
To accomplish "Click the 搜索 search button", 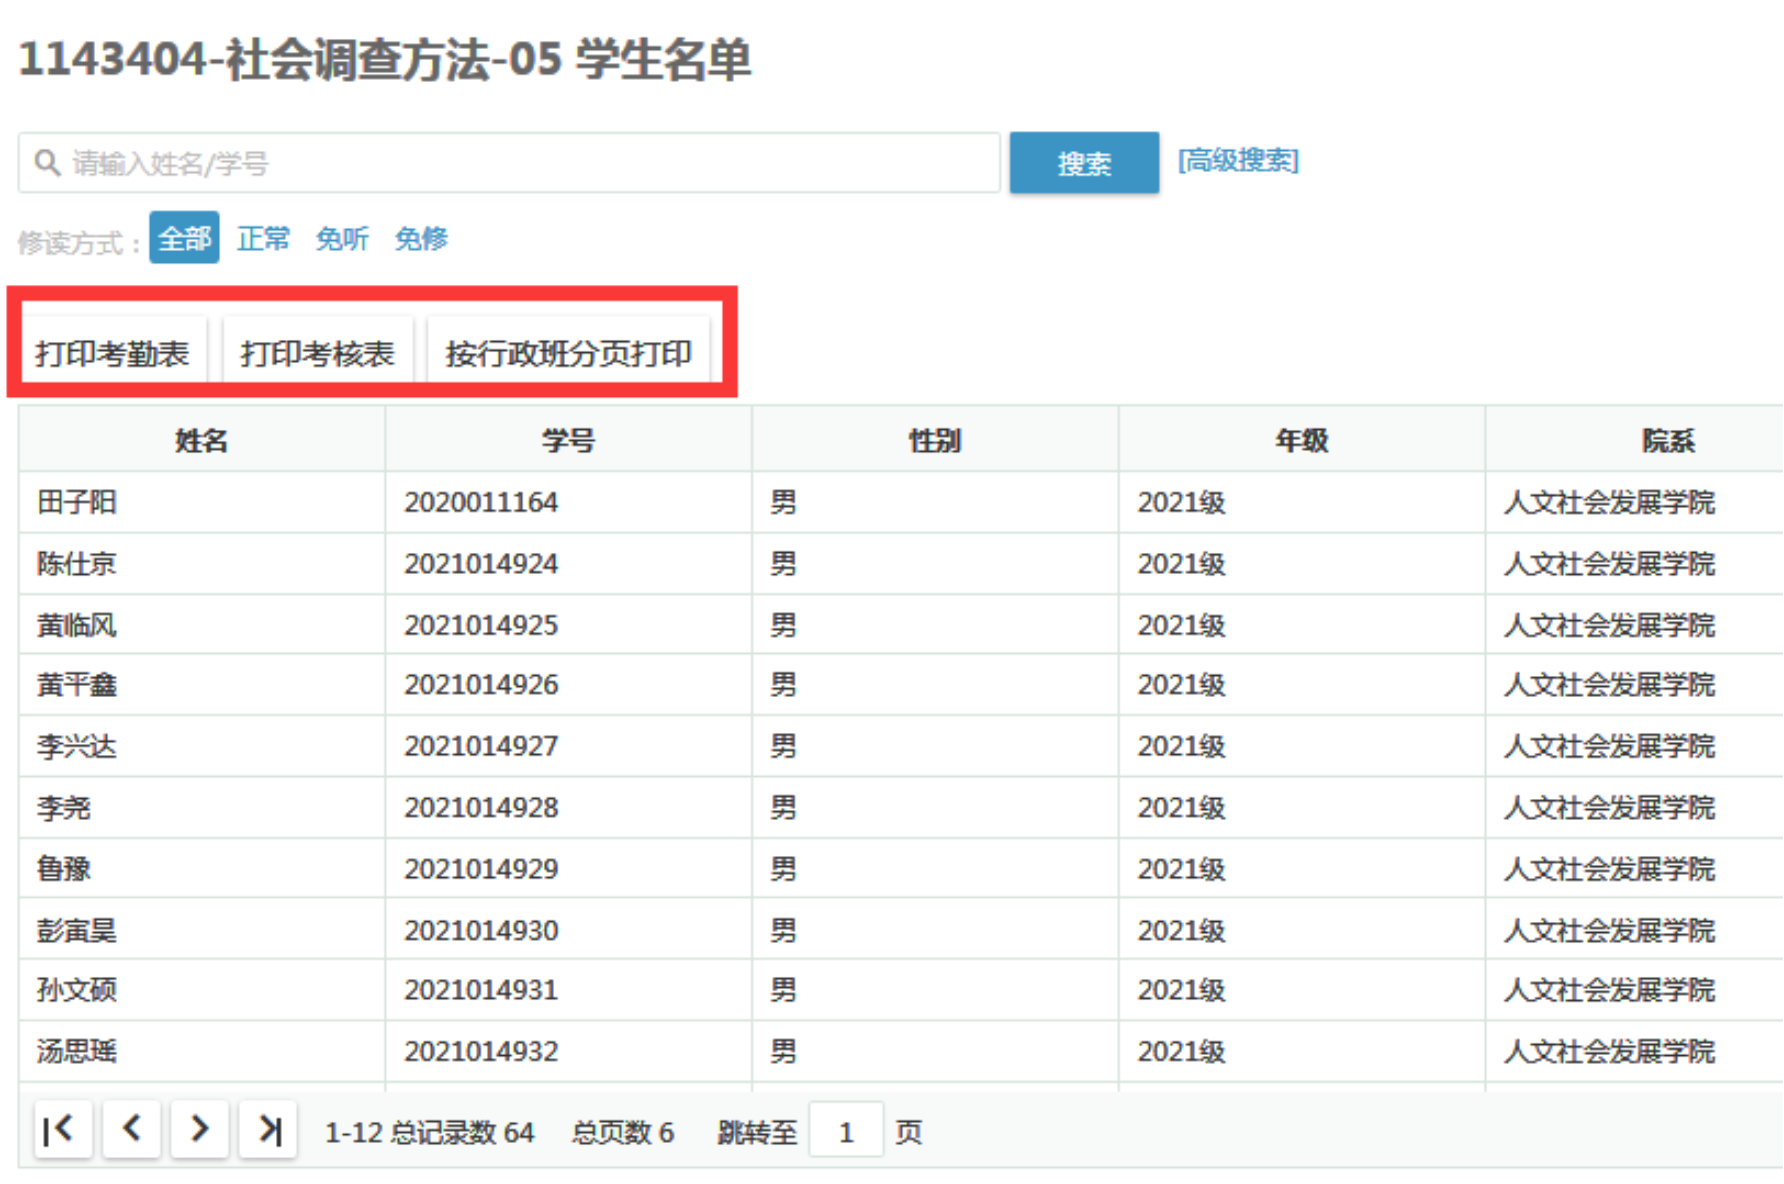I will click(x=1083, y=162).
